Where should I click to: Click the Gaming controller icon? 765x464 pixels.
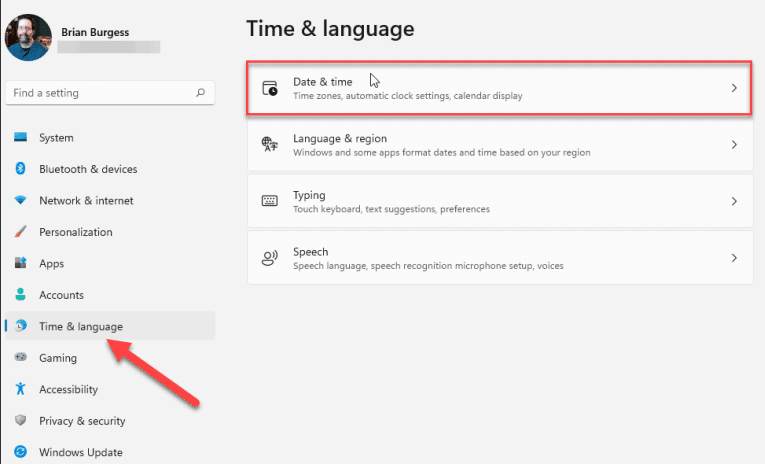(x=20, y=357)
